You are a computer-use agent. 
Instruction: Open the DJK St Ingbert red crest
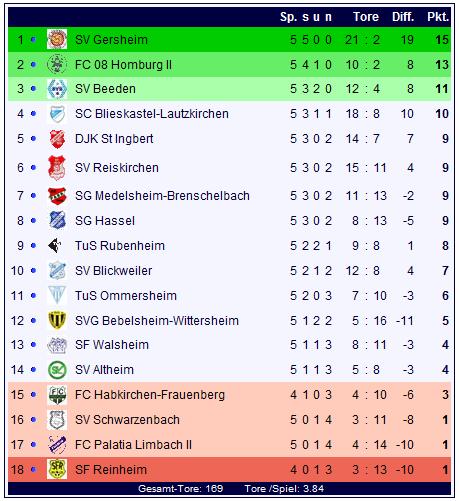point(57,139)
